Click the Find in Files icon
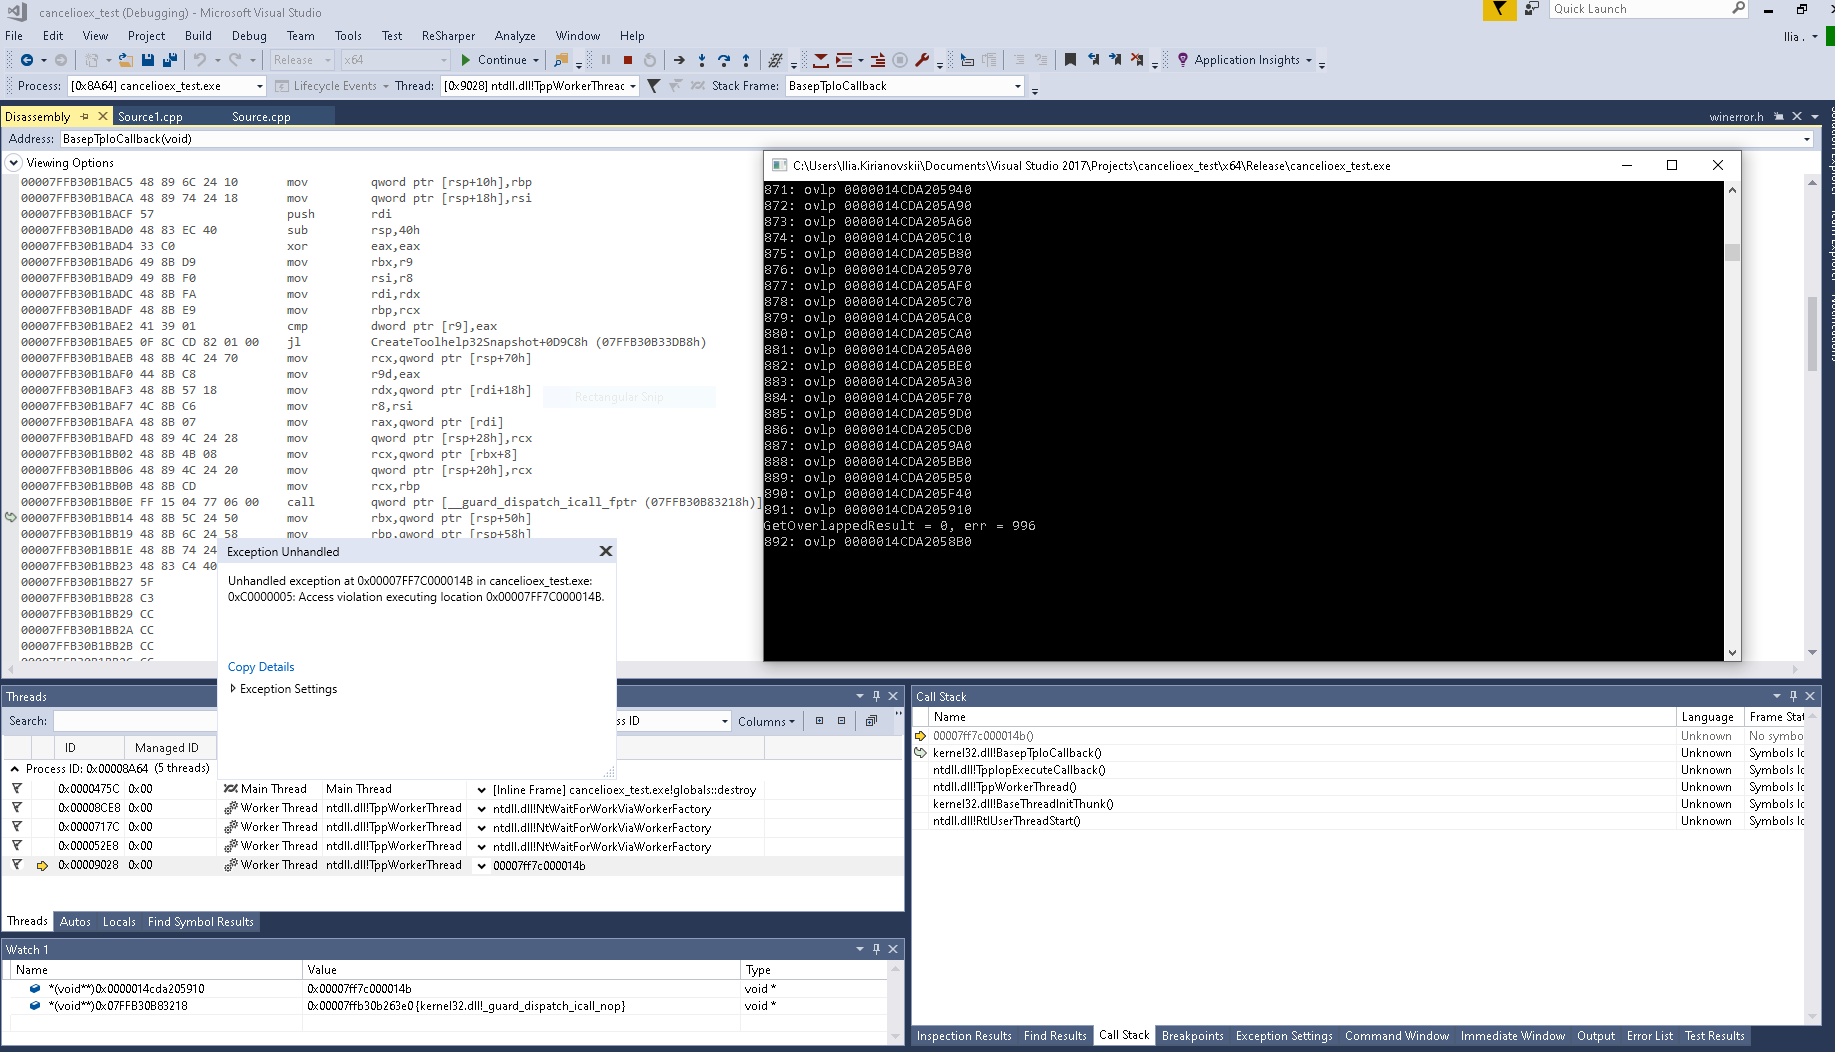Image resolution: width=1835 pixels, height=1052 pixels. click(x=561, y=60)
